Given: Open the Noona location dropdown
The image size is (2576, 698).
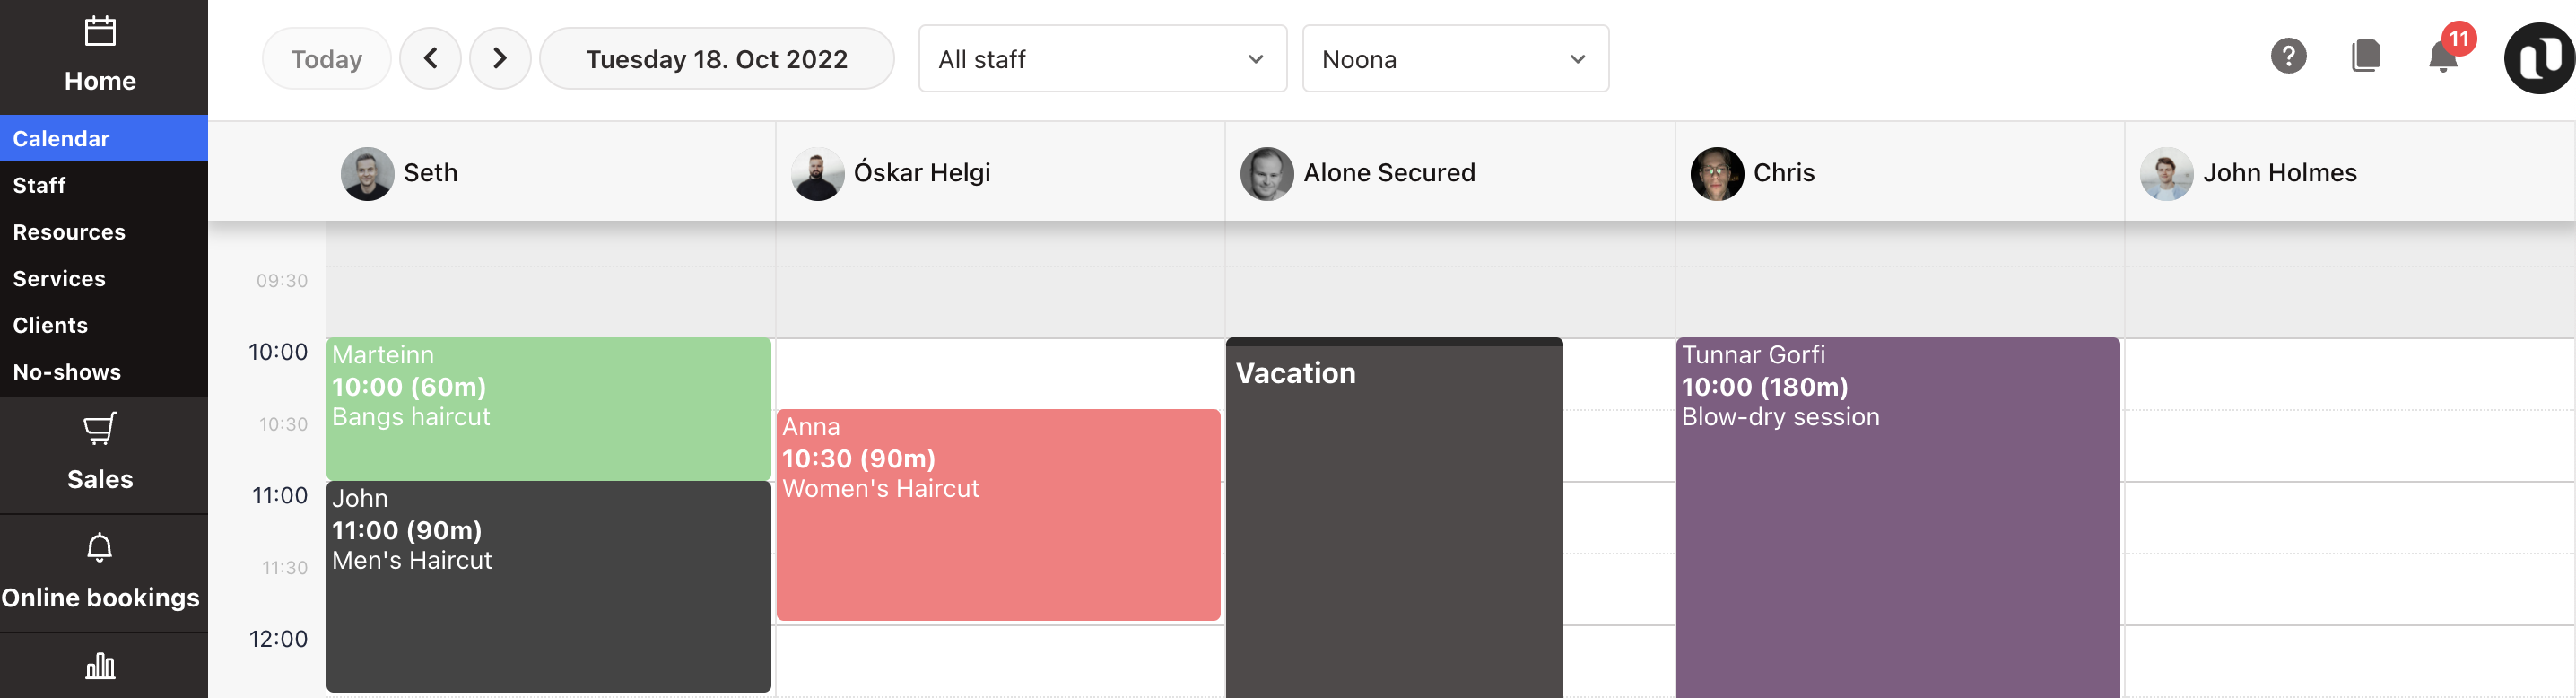Looking at the screenshot, I should (x=1455, y=59).
